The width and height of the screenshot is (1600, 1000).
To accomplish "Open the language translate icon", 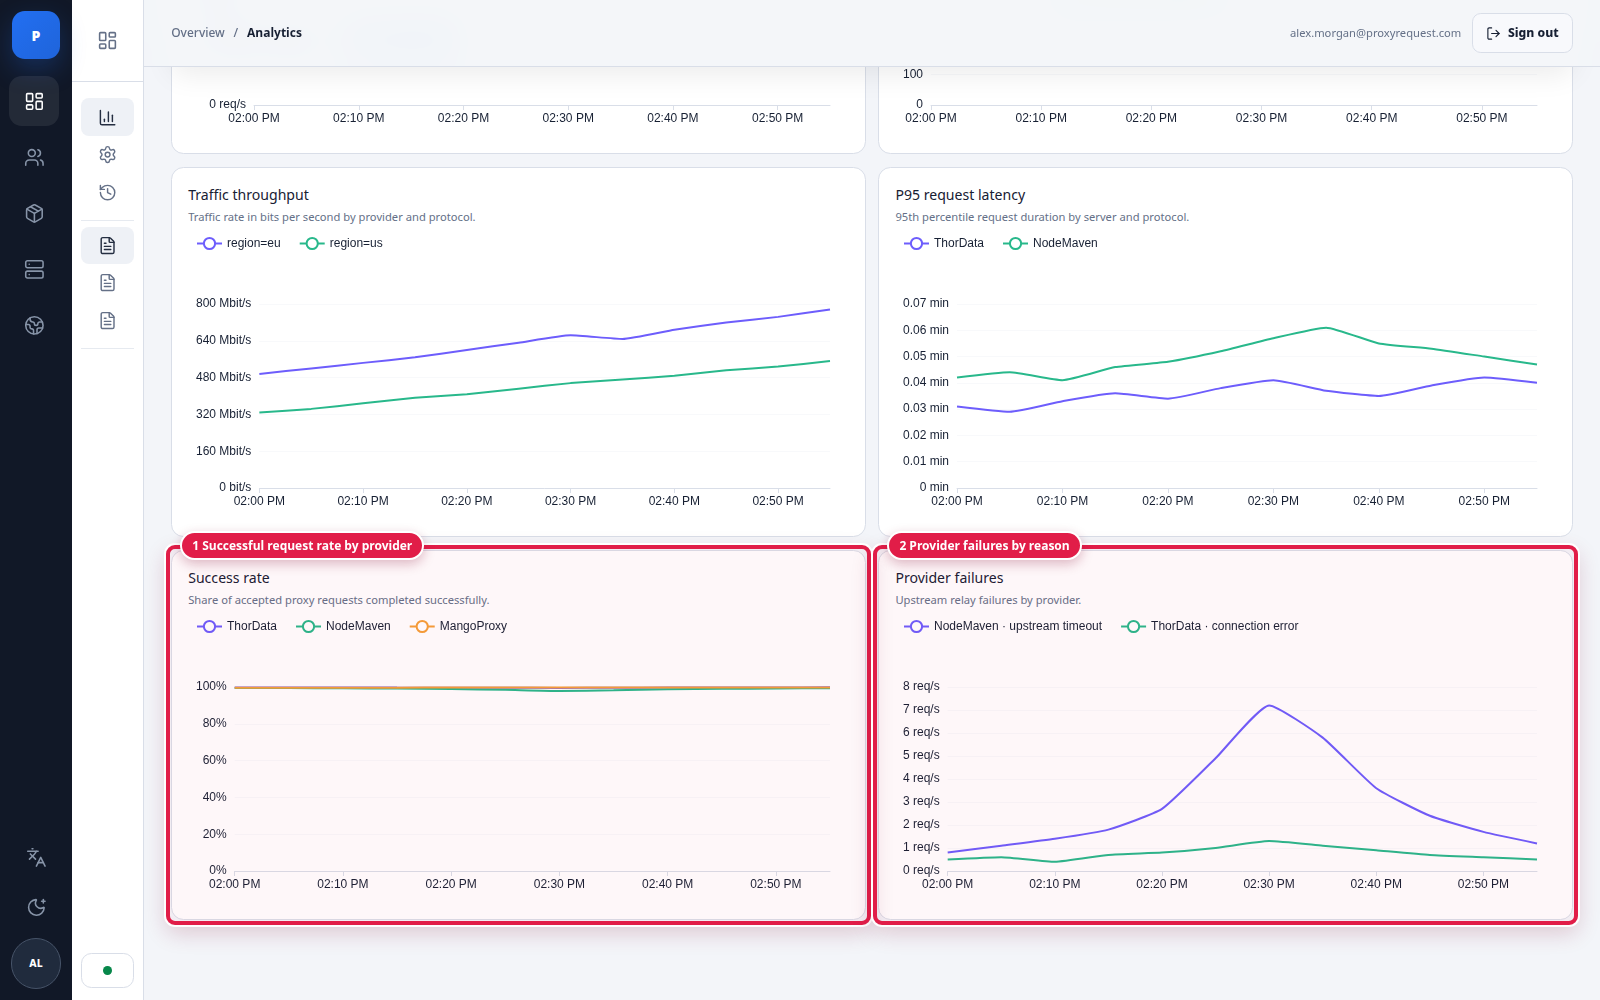I will click(x=36, y=857).
